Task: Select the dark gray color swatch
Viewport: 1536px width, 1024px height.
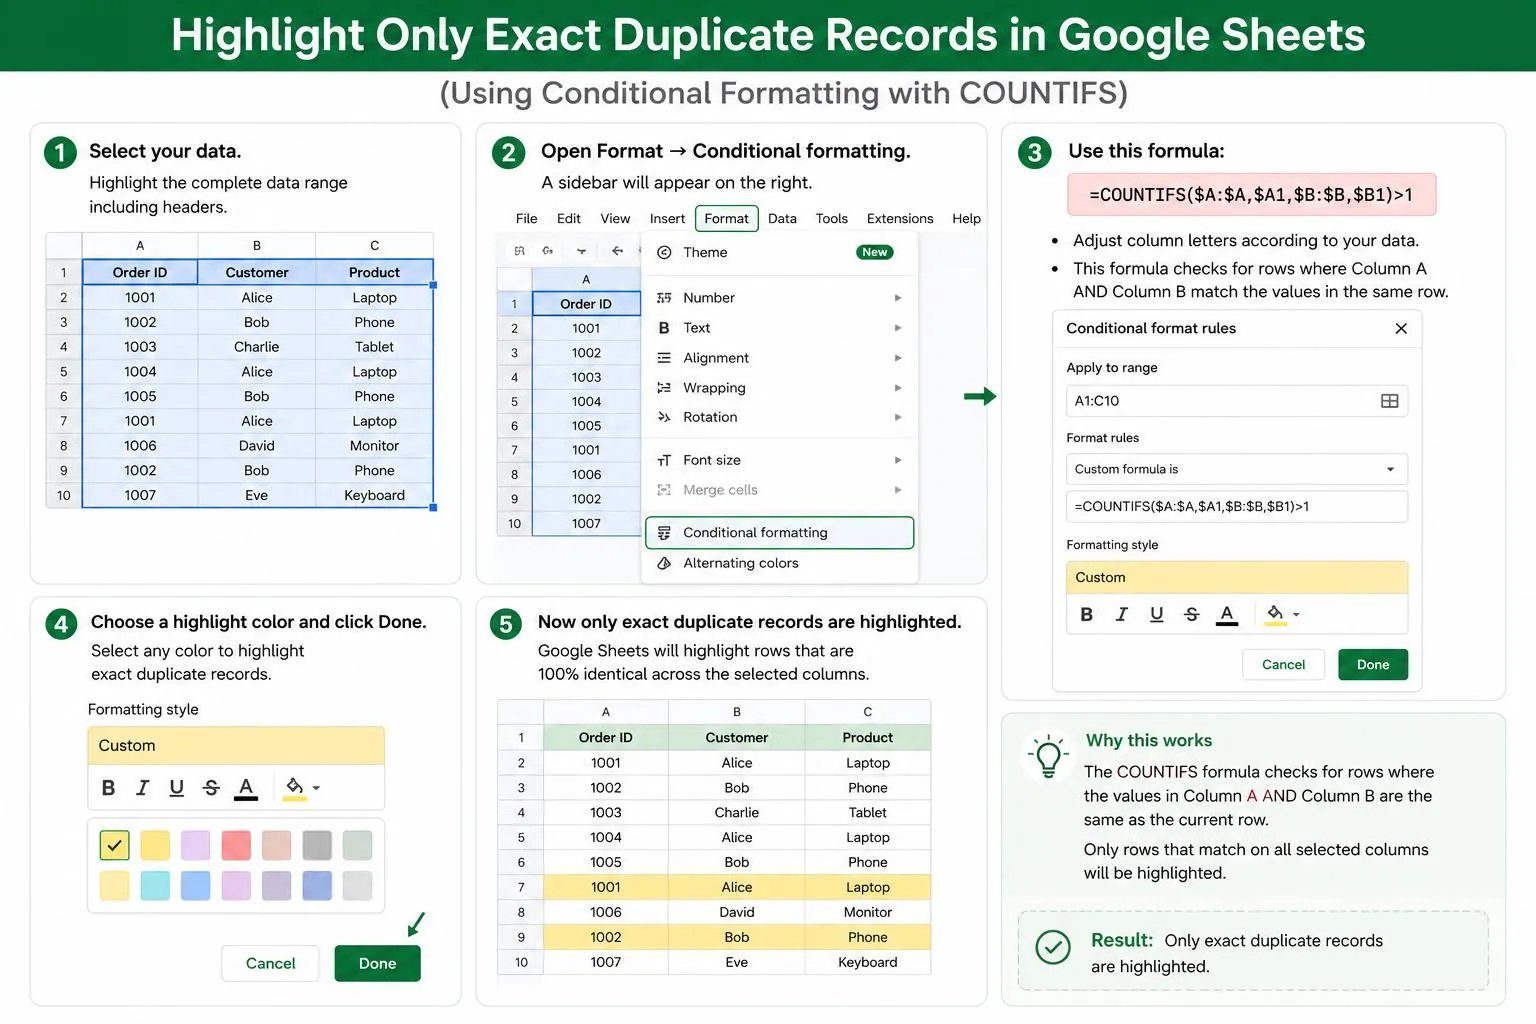Action: [317, 845]
